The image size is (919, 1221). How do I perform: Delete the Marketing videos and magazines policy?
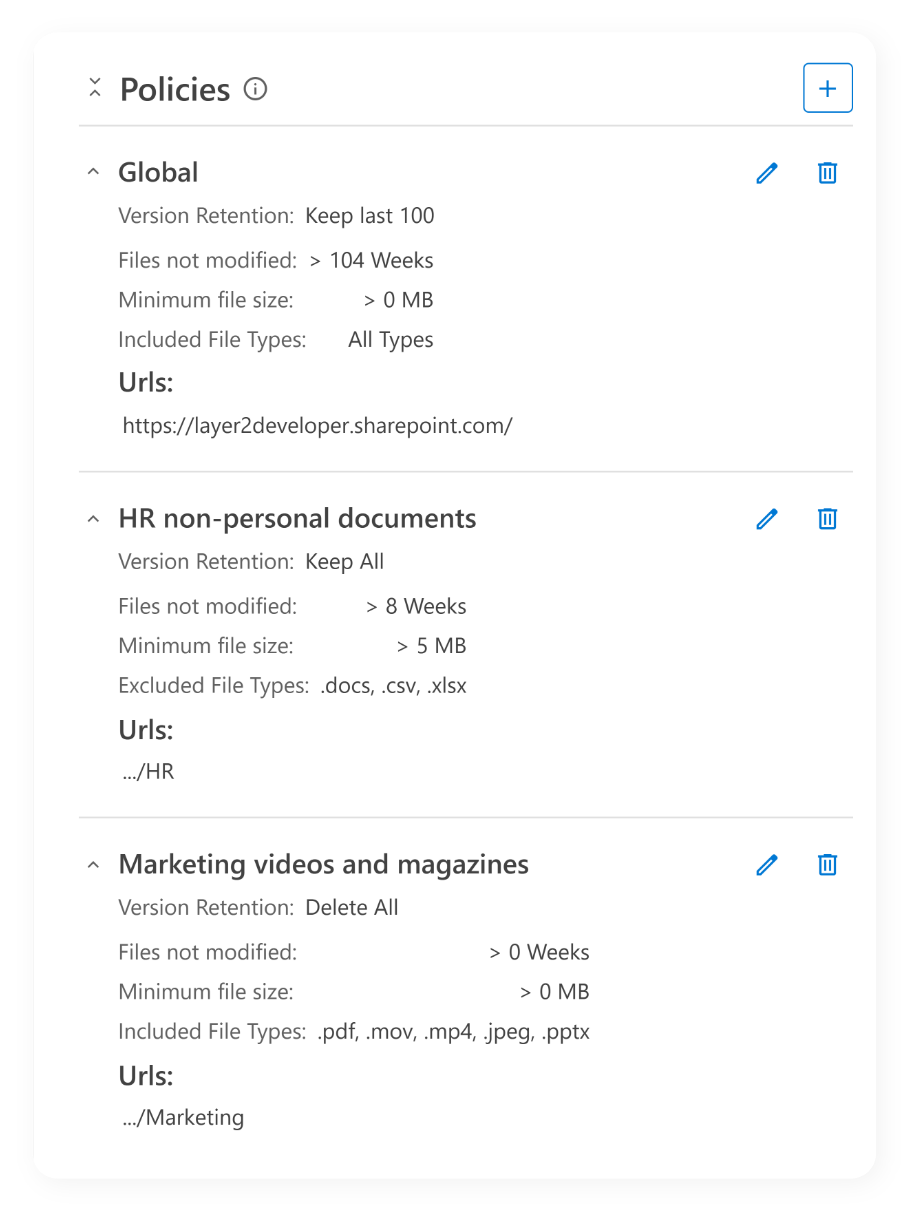coord(827,865)
